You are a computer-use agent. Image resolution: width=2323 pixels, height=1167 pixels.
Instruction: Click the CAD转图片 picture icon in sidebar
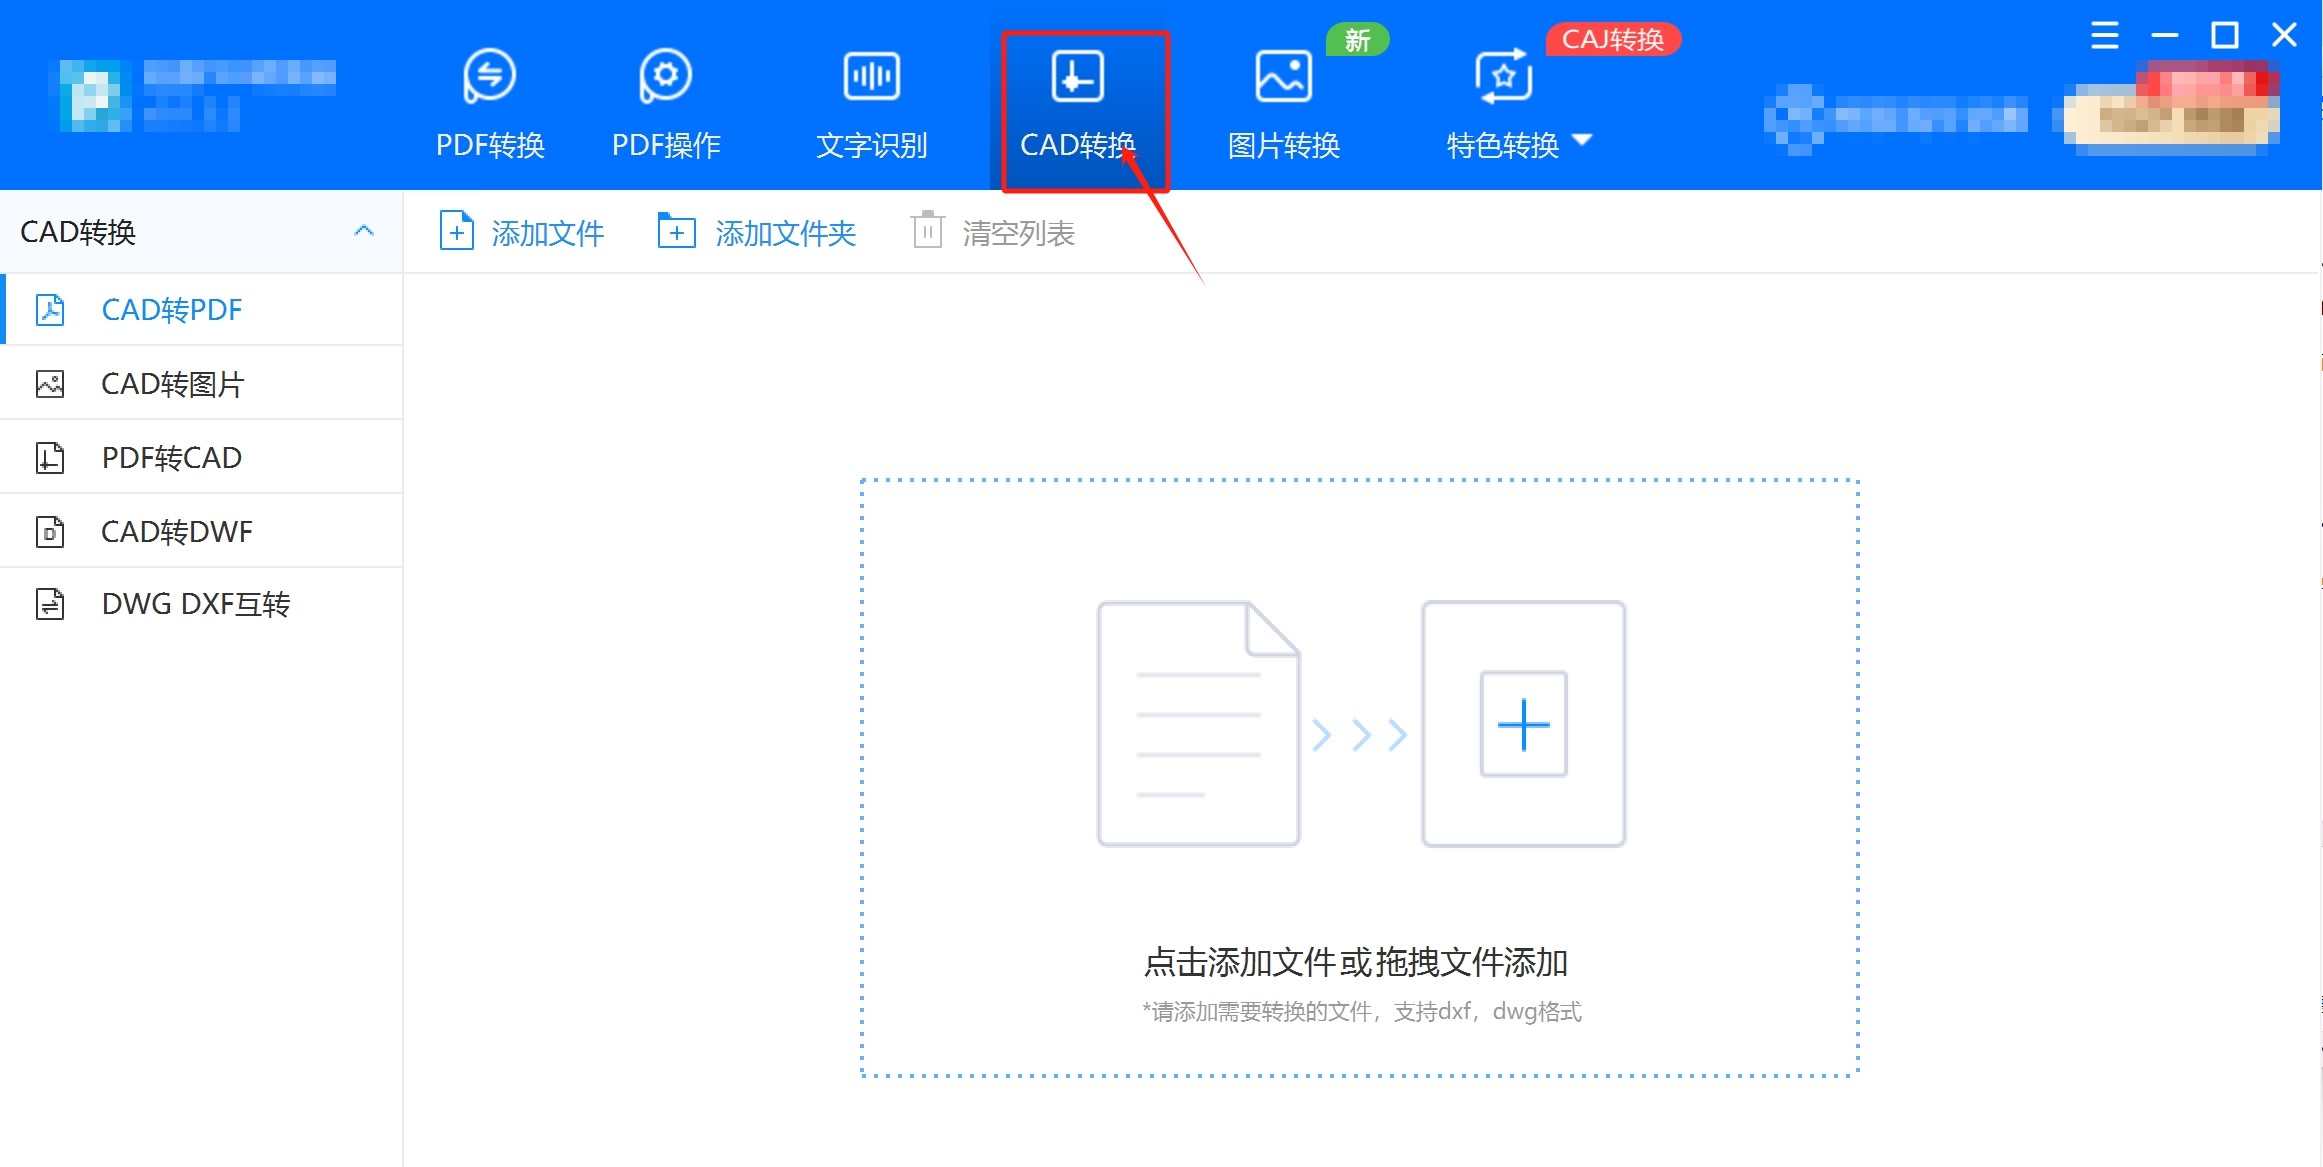[50, 384]
